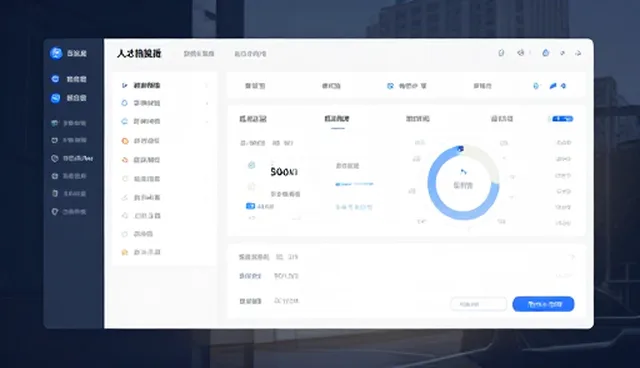
Task: Click the light-blue circle icon ending the filter strip
Action: click(x=536, y=86)
